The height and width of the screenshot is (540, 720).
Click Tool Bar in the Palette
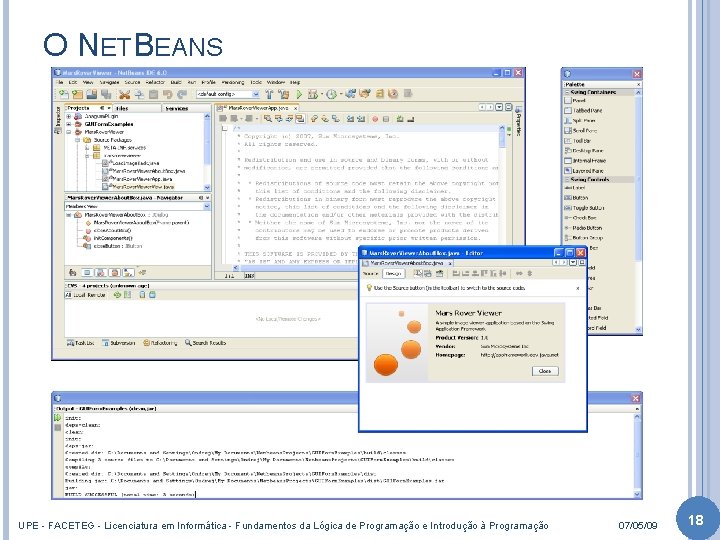577,141
